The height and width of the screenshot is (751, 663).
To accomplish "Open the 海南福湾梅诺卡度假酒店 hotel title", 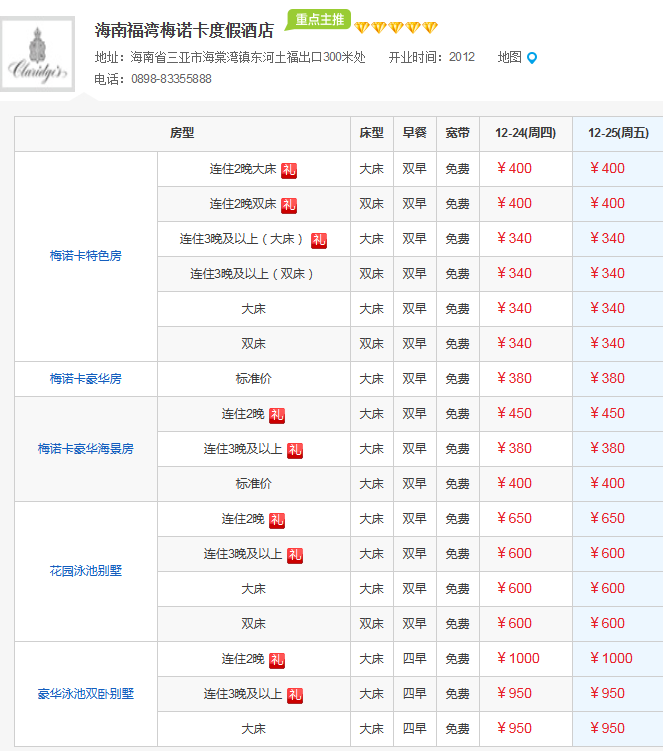I will pyautogui.click(x=183, y=30).
